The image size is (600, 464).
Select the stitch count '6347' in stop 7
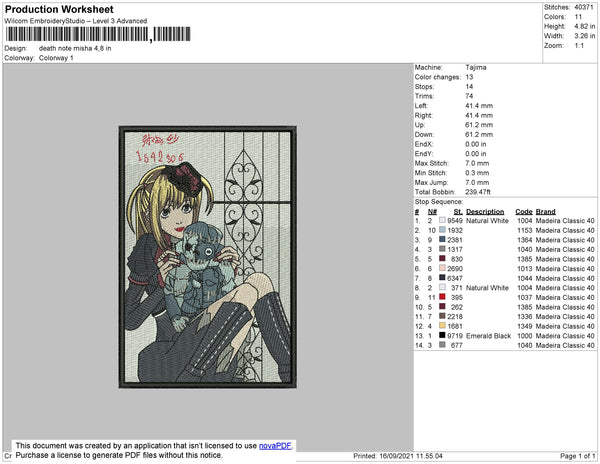tap(455, 278)
